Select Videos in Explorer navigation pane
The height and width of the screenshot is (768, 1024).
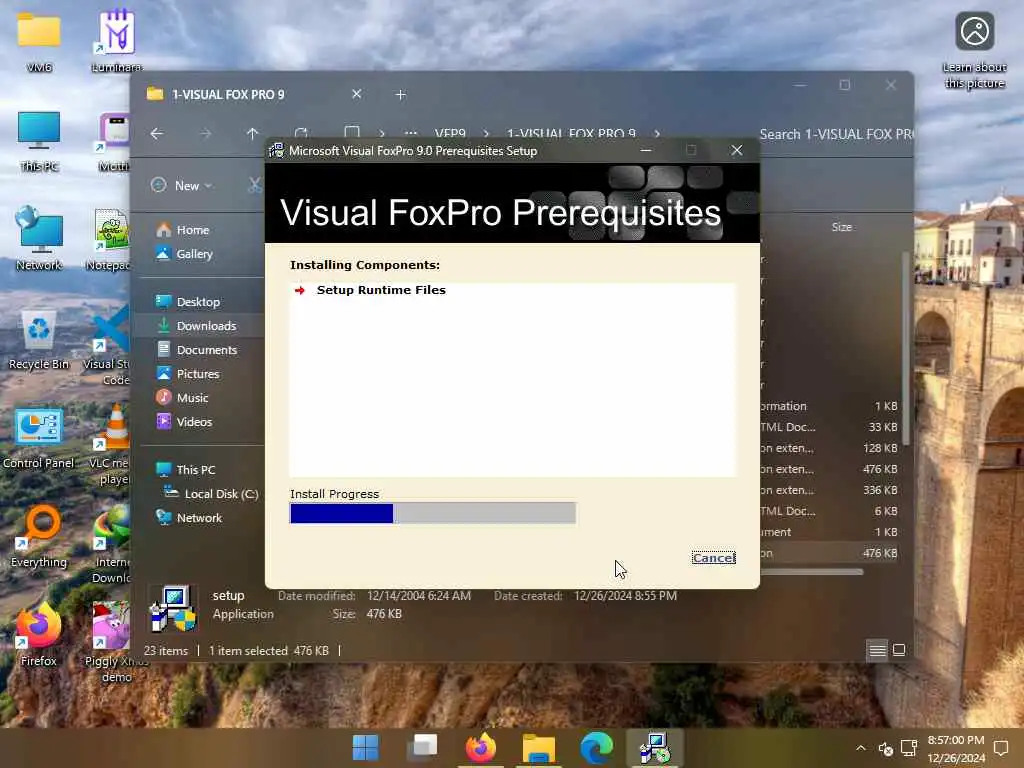184,422
